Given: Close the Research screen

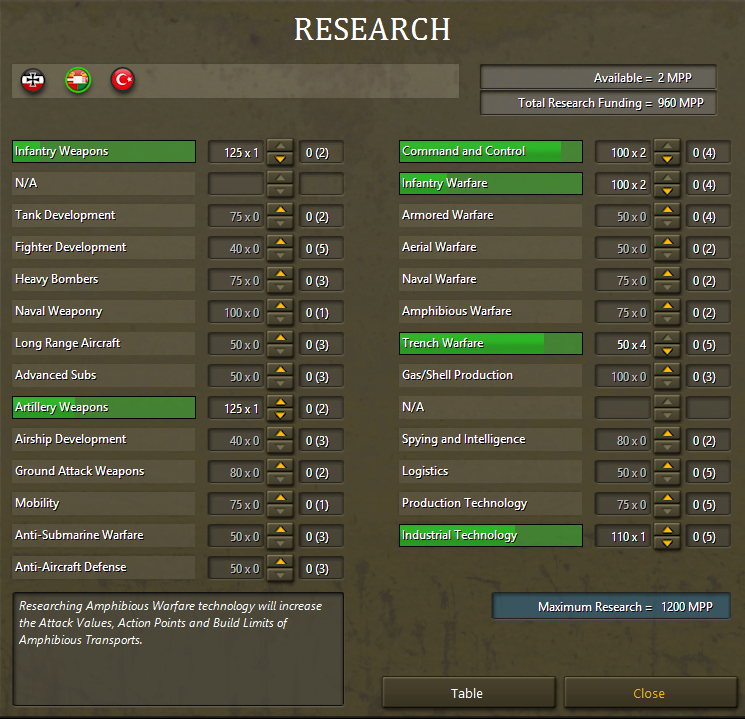Looking at the screenshot, I should point(649,693).
